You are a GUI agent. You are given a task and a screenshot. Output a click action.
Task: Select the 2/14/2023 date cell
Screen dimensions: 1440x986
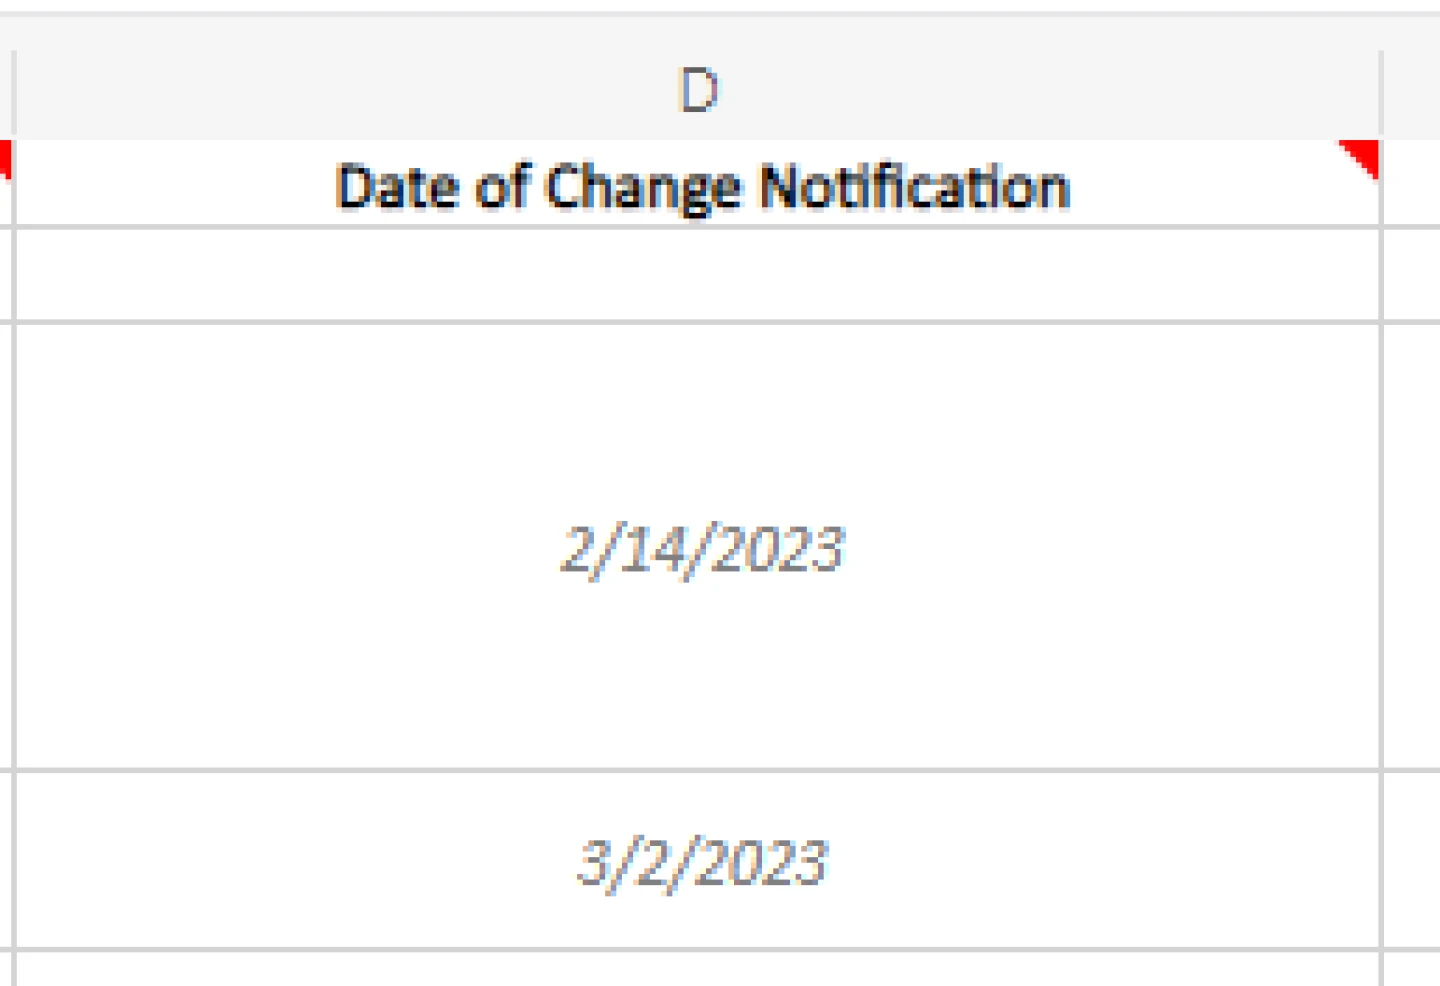click(700, 548)
